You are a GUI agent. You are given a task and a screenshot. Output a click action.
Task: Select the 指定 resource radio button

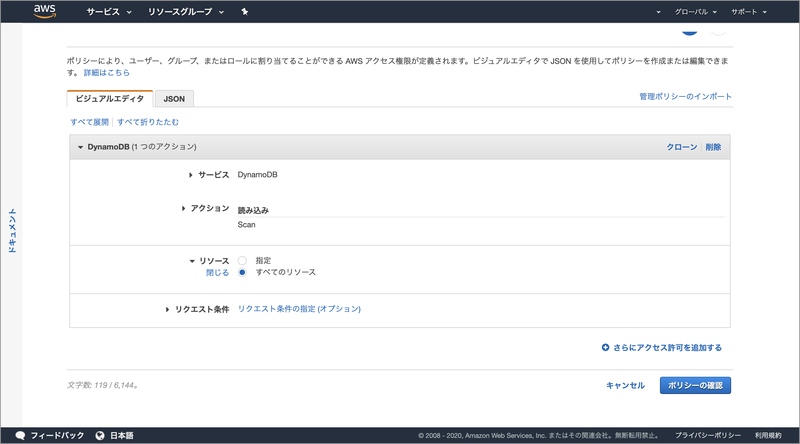coord(242,261)
